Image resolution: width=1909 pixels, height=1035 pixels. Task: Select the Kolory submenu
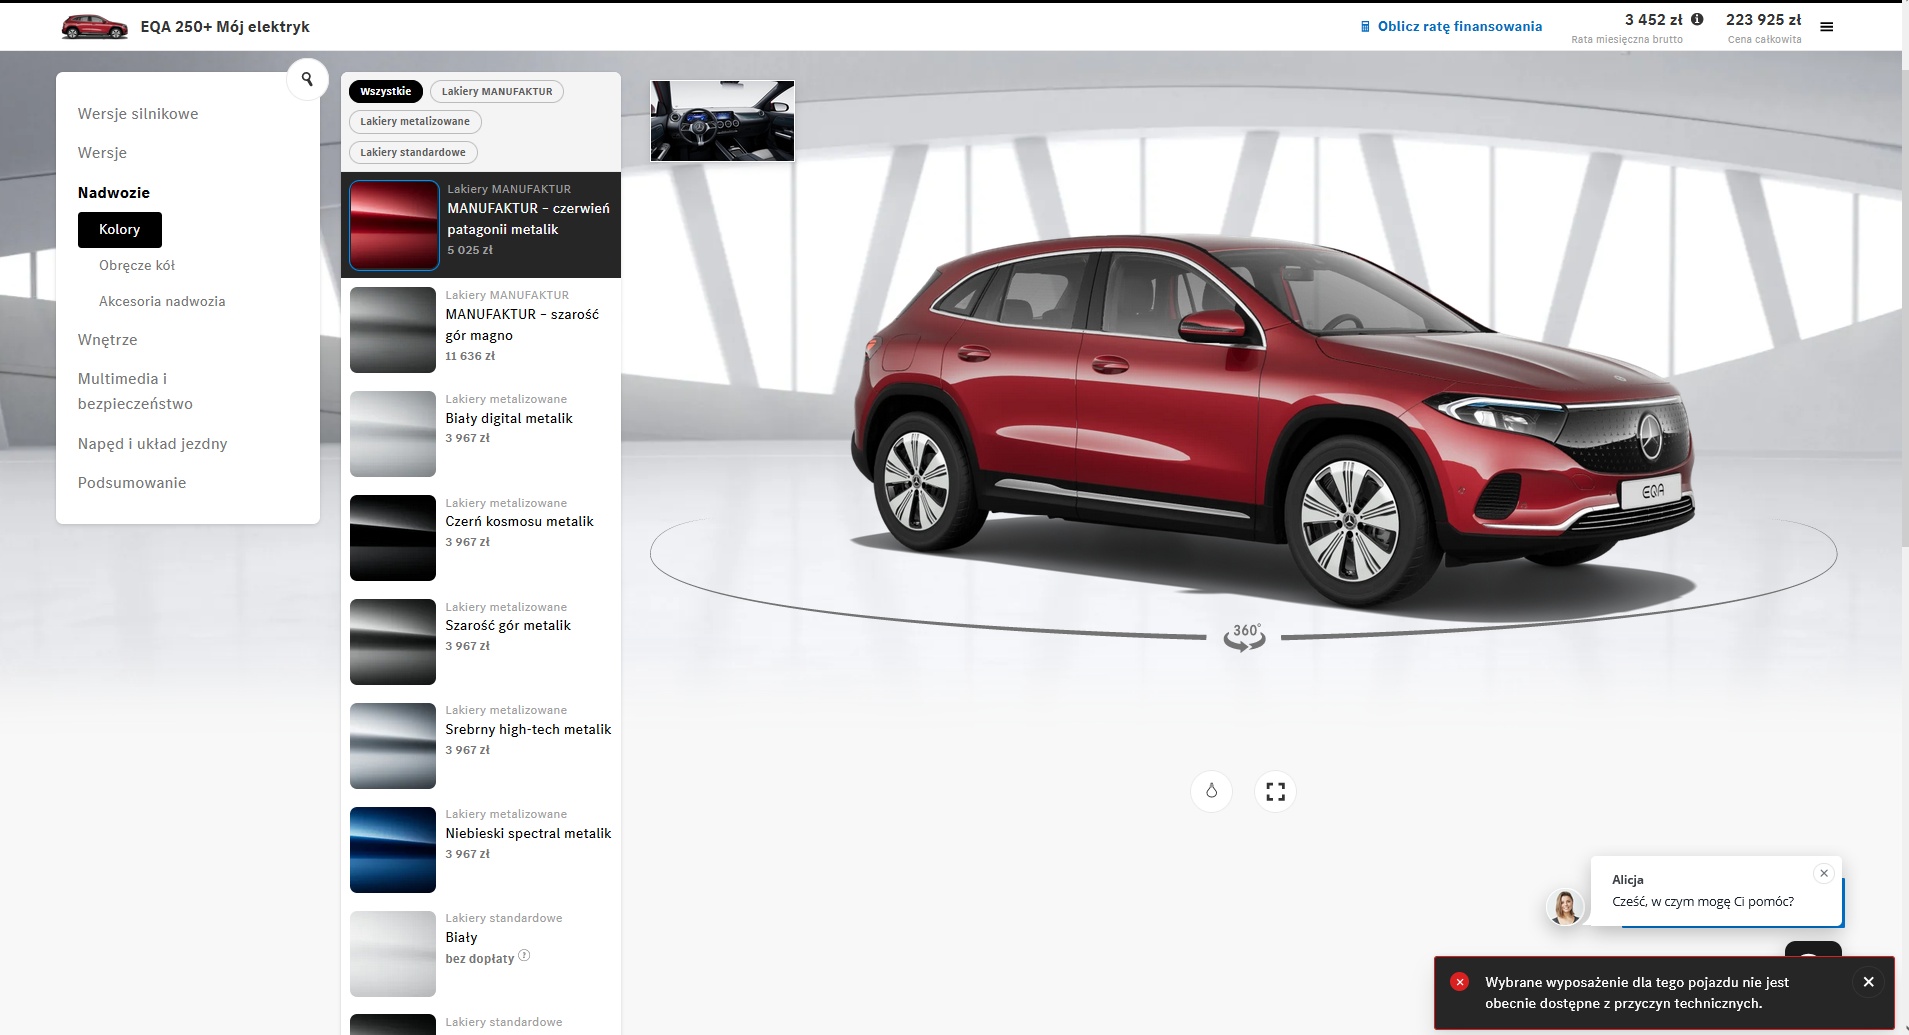coord(120,229)
